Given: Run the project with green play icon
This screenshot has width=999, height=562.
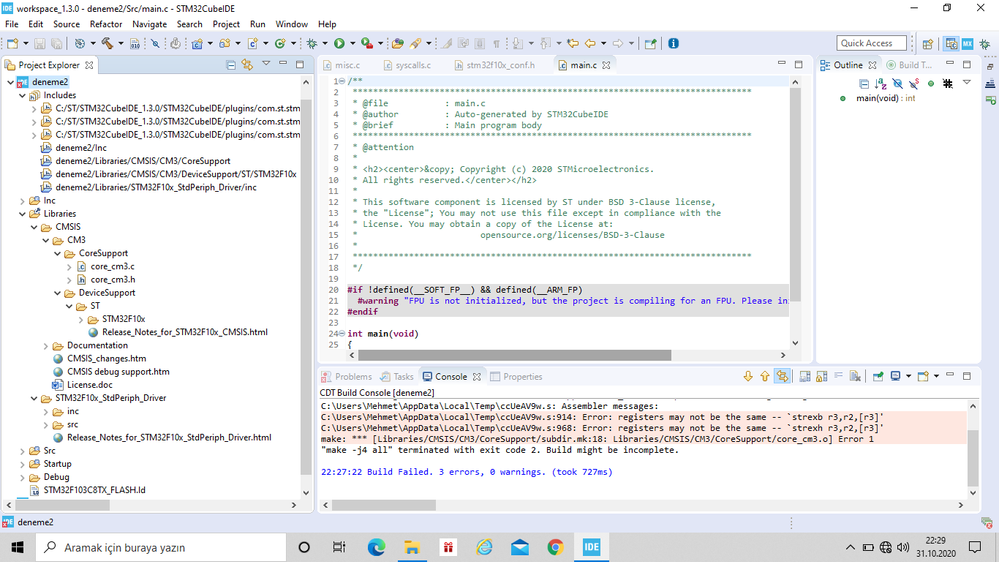Looking at the screenshot, I should pyautogui.click(x=340, y=43).
